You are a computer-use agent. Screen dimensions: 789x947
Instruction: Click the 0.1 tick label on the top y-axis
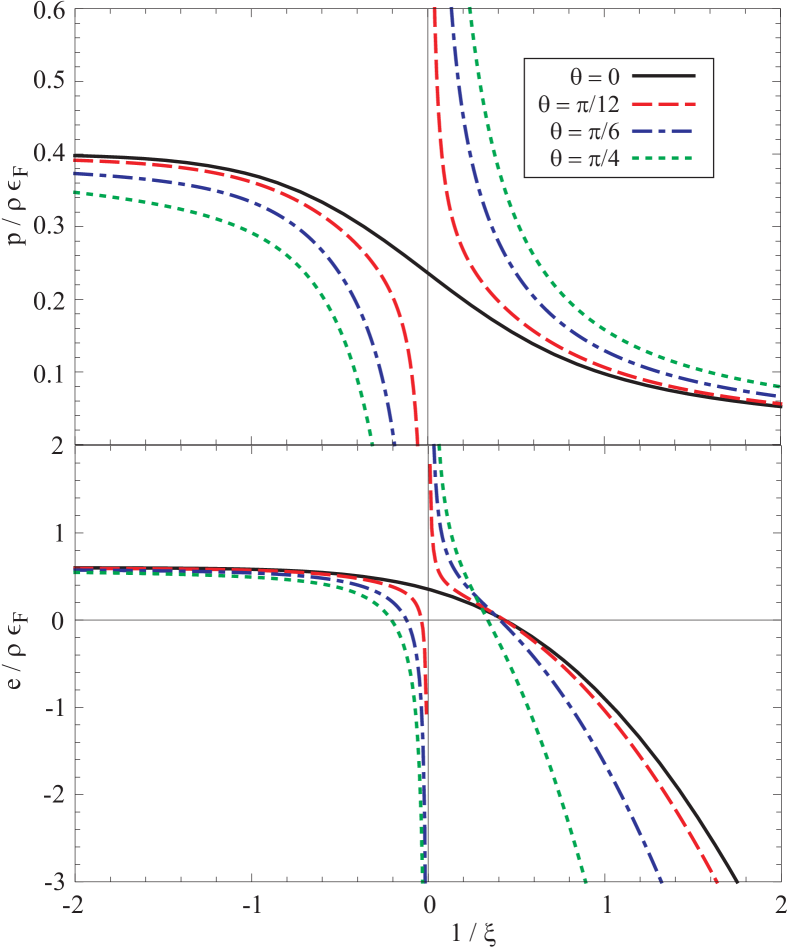point(49,373)
